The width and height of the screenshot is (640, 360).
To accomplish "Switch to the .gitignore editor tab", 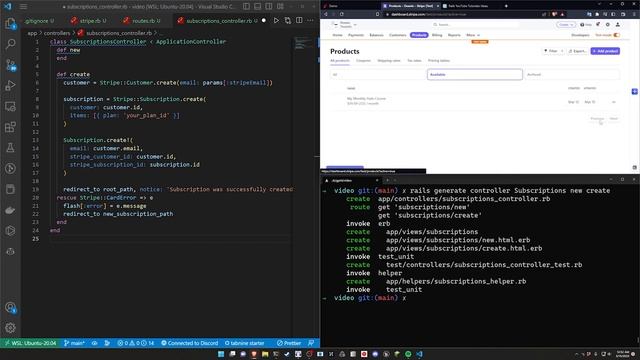I will click(x=38, y=20).
